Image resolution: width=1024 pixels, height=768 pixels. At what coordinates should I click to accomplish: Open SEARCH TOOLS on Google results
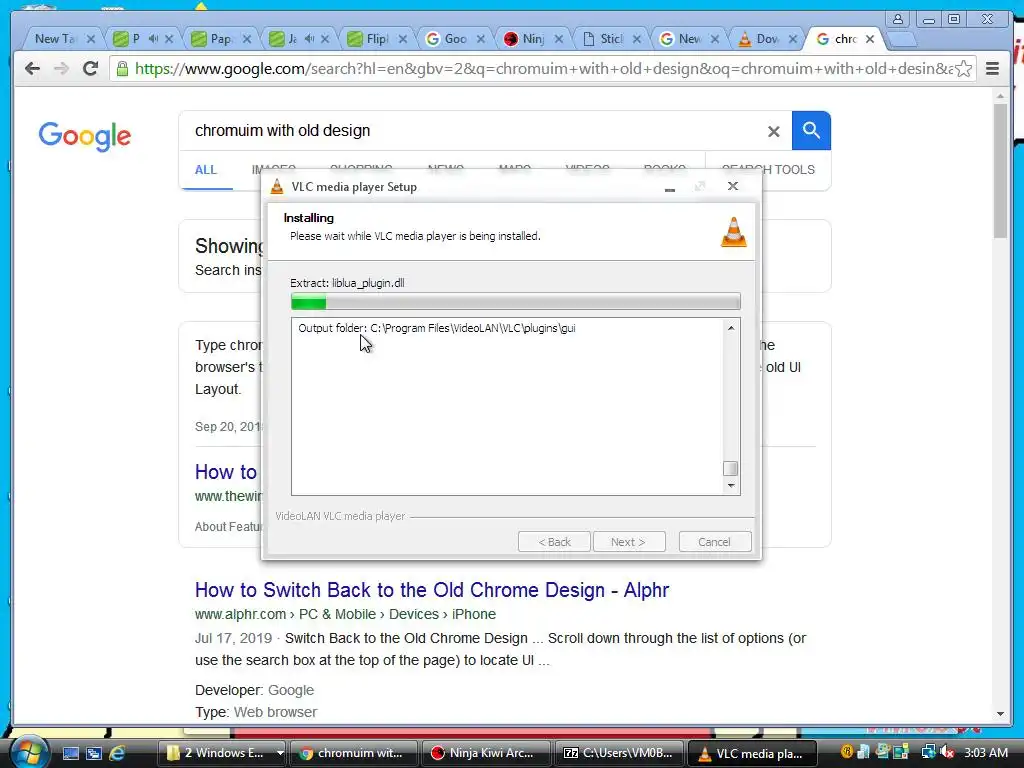click(768, 169)
